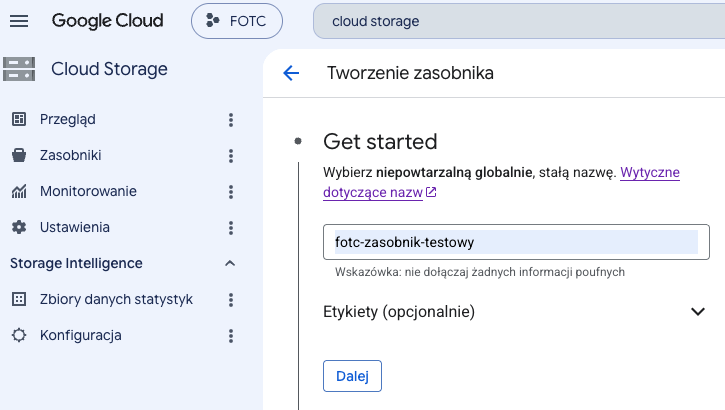Image resolution: width=725 pixels, height=410 pixels.
Task: Click the Monitorowanie chart icon
Action: tap(19, 191)
